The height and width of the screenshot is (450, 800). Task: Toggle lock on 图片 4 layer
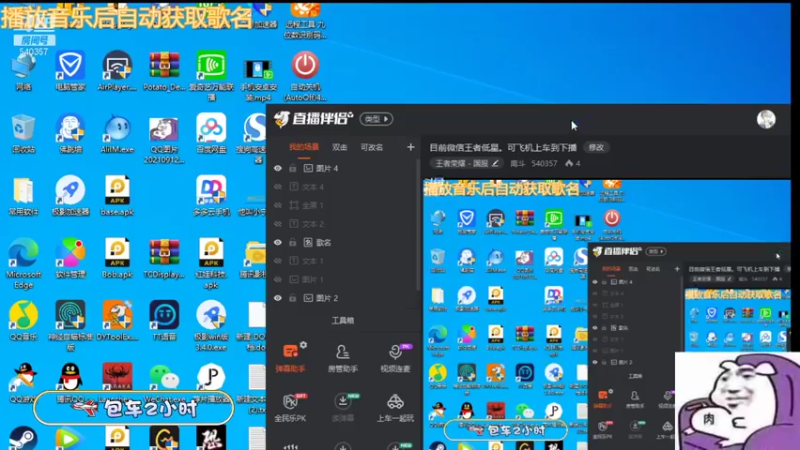click(x=292, y=168)
